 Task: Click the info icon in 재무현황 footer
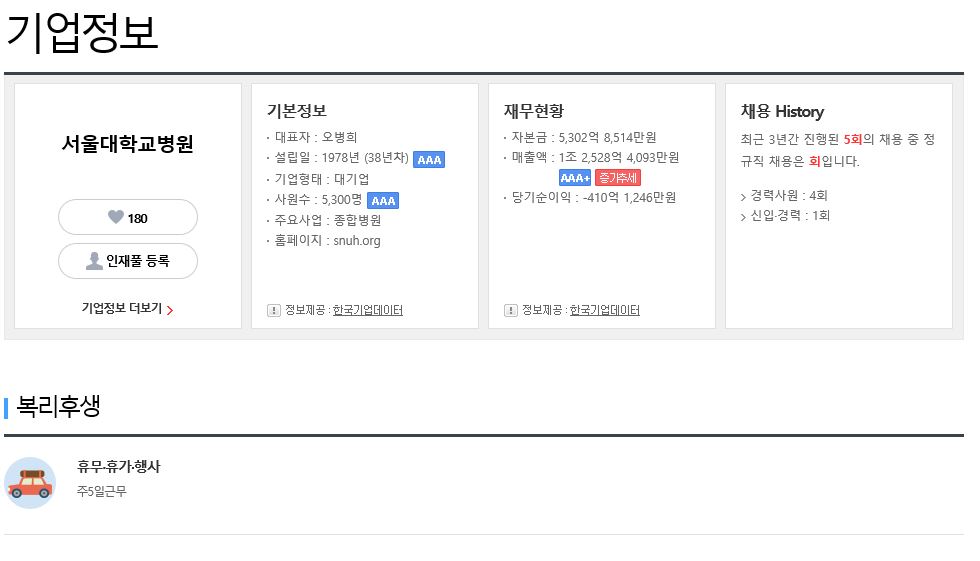tap(511, 310)
